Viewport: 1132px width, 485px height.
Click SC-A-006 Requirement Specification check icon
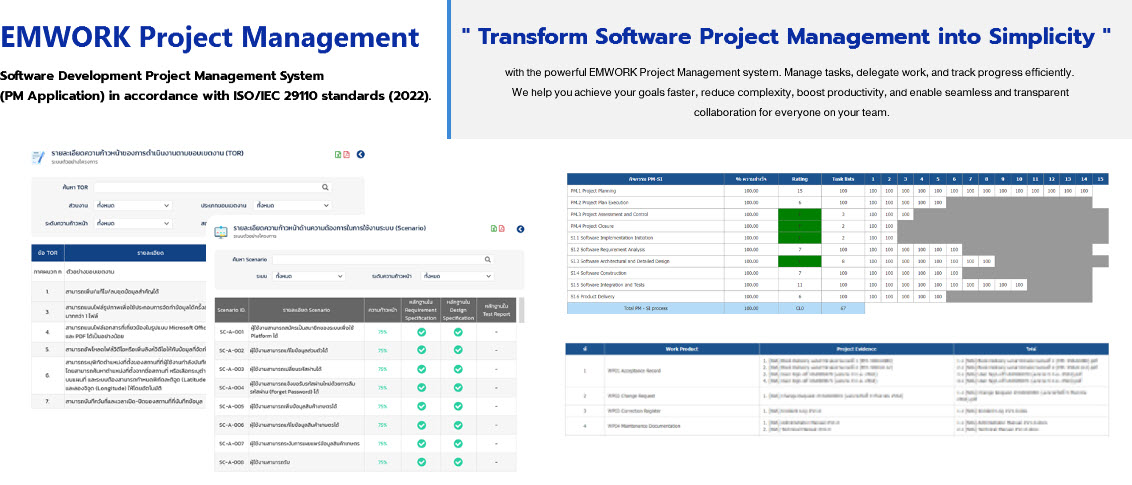422,424
